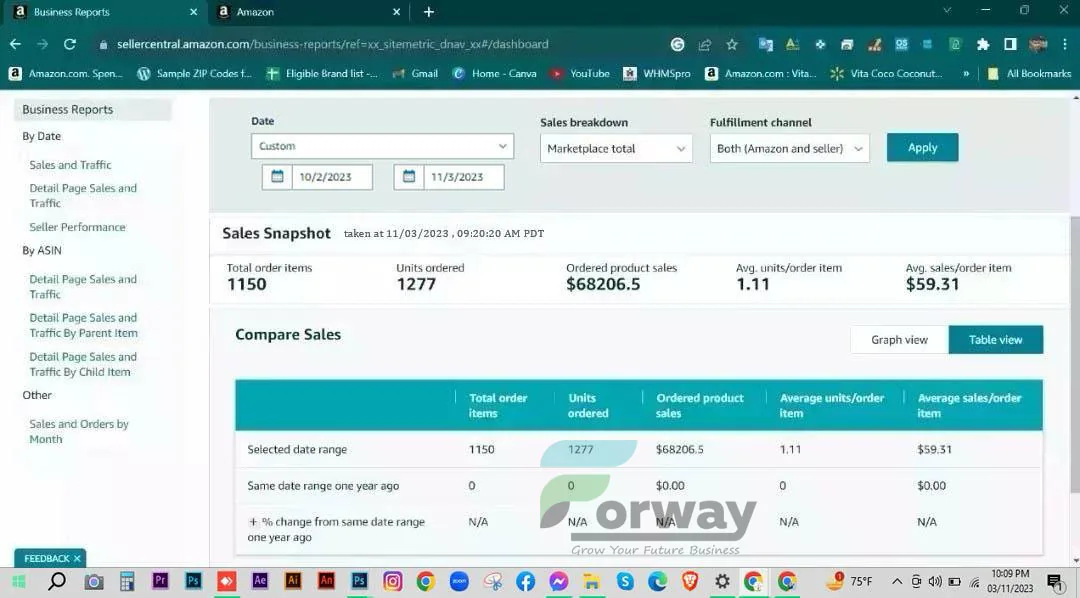Open Chrome's three-dot menu
Image resolution: width=1080 pixels, height=598 pixels.
click(x=1065, y=44)
